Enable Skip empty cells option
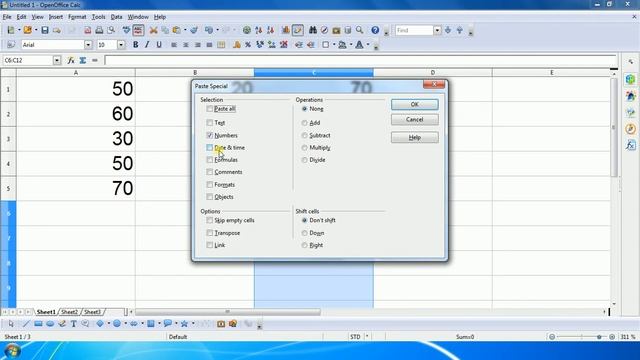The height and width of the screenshot is (360, 640). click(210, 220)
